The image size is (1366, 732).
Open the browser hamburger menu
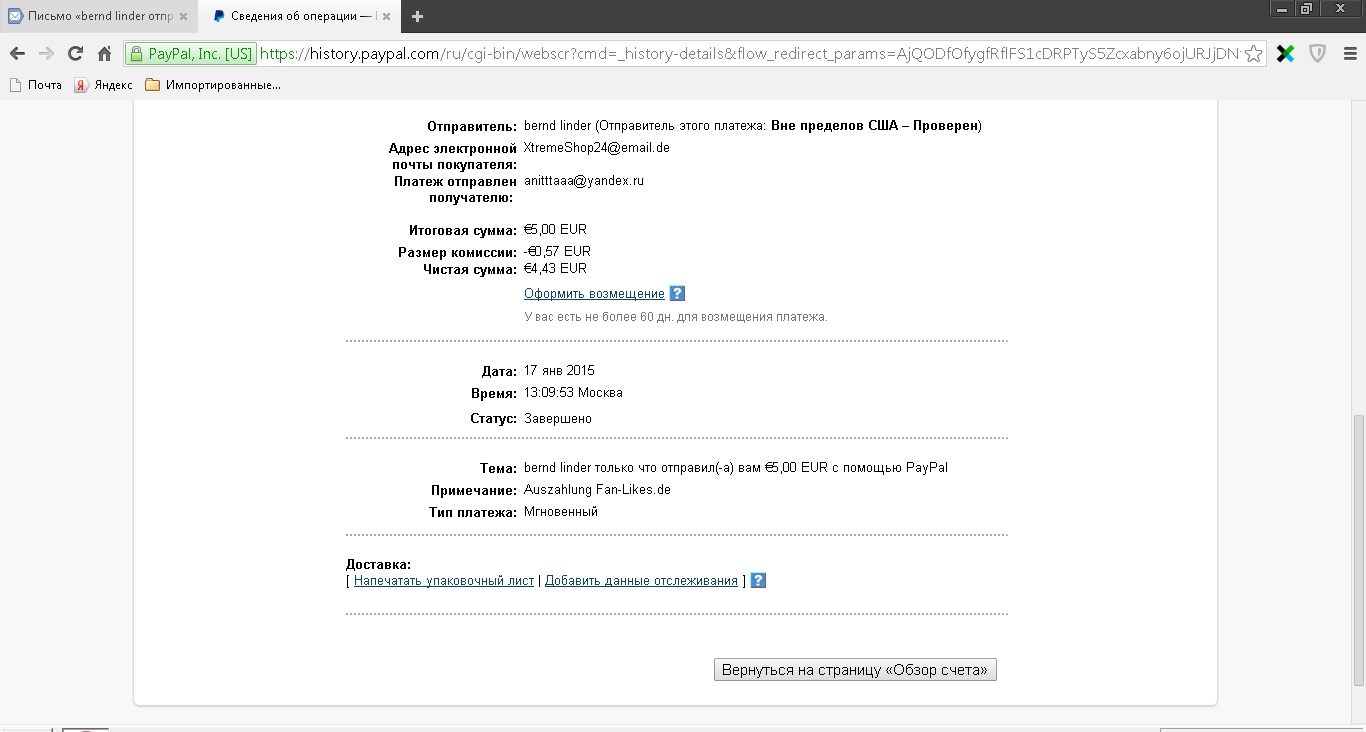click(1349, 54)
